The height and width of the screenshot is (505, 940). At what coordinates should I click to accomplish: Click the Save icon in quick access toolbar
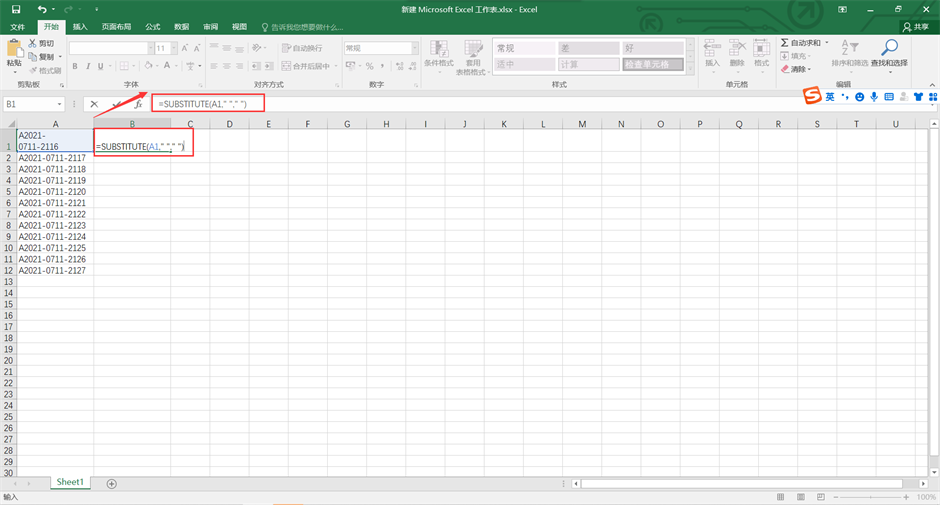pos(16,9)
